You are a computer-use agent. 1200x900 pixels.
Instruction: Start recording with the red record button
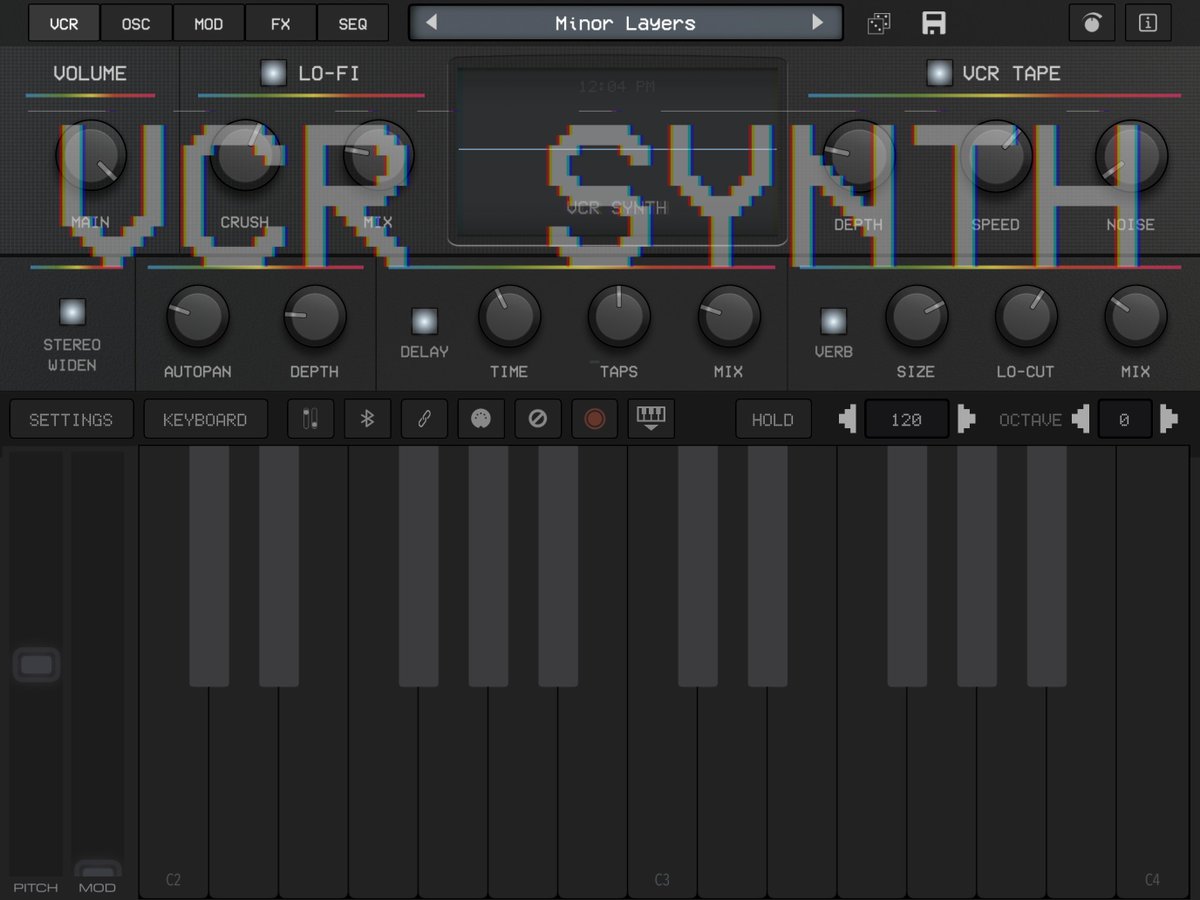pyautogui.click(x=595, y=420)
